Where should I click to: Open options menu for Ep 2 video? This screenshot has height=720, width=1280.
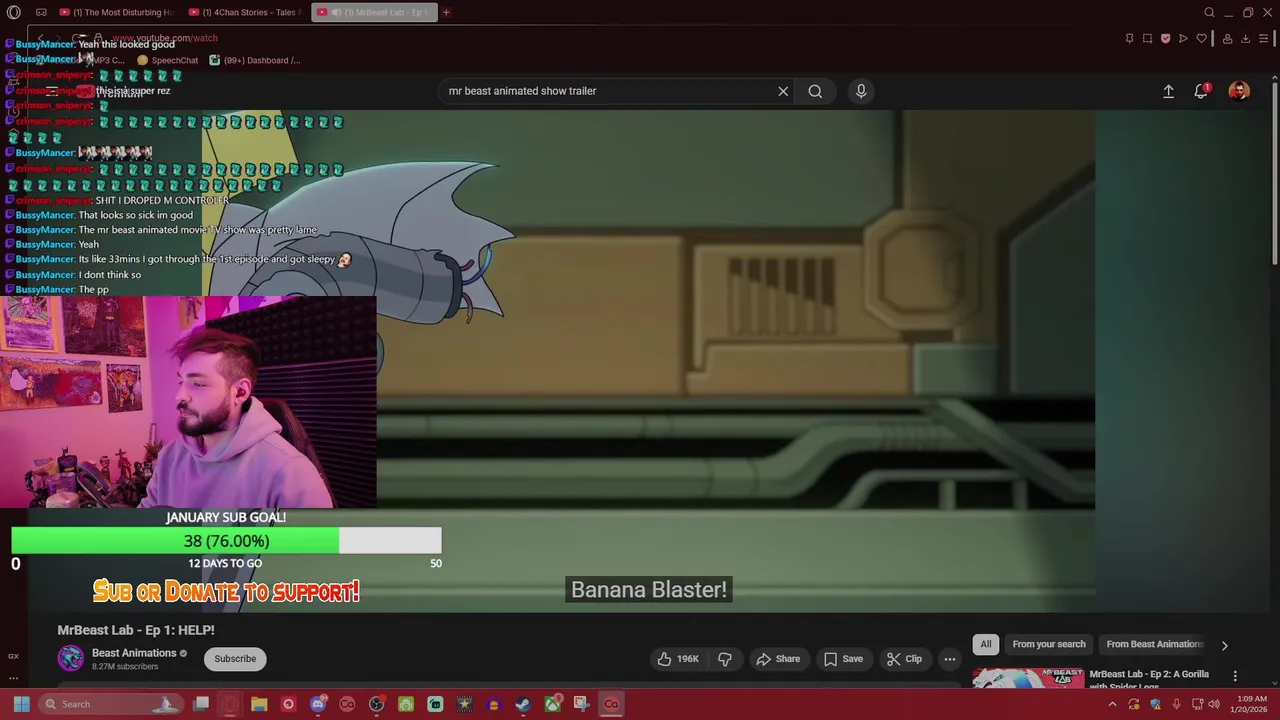[1235, 676]
